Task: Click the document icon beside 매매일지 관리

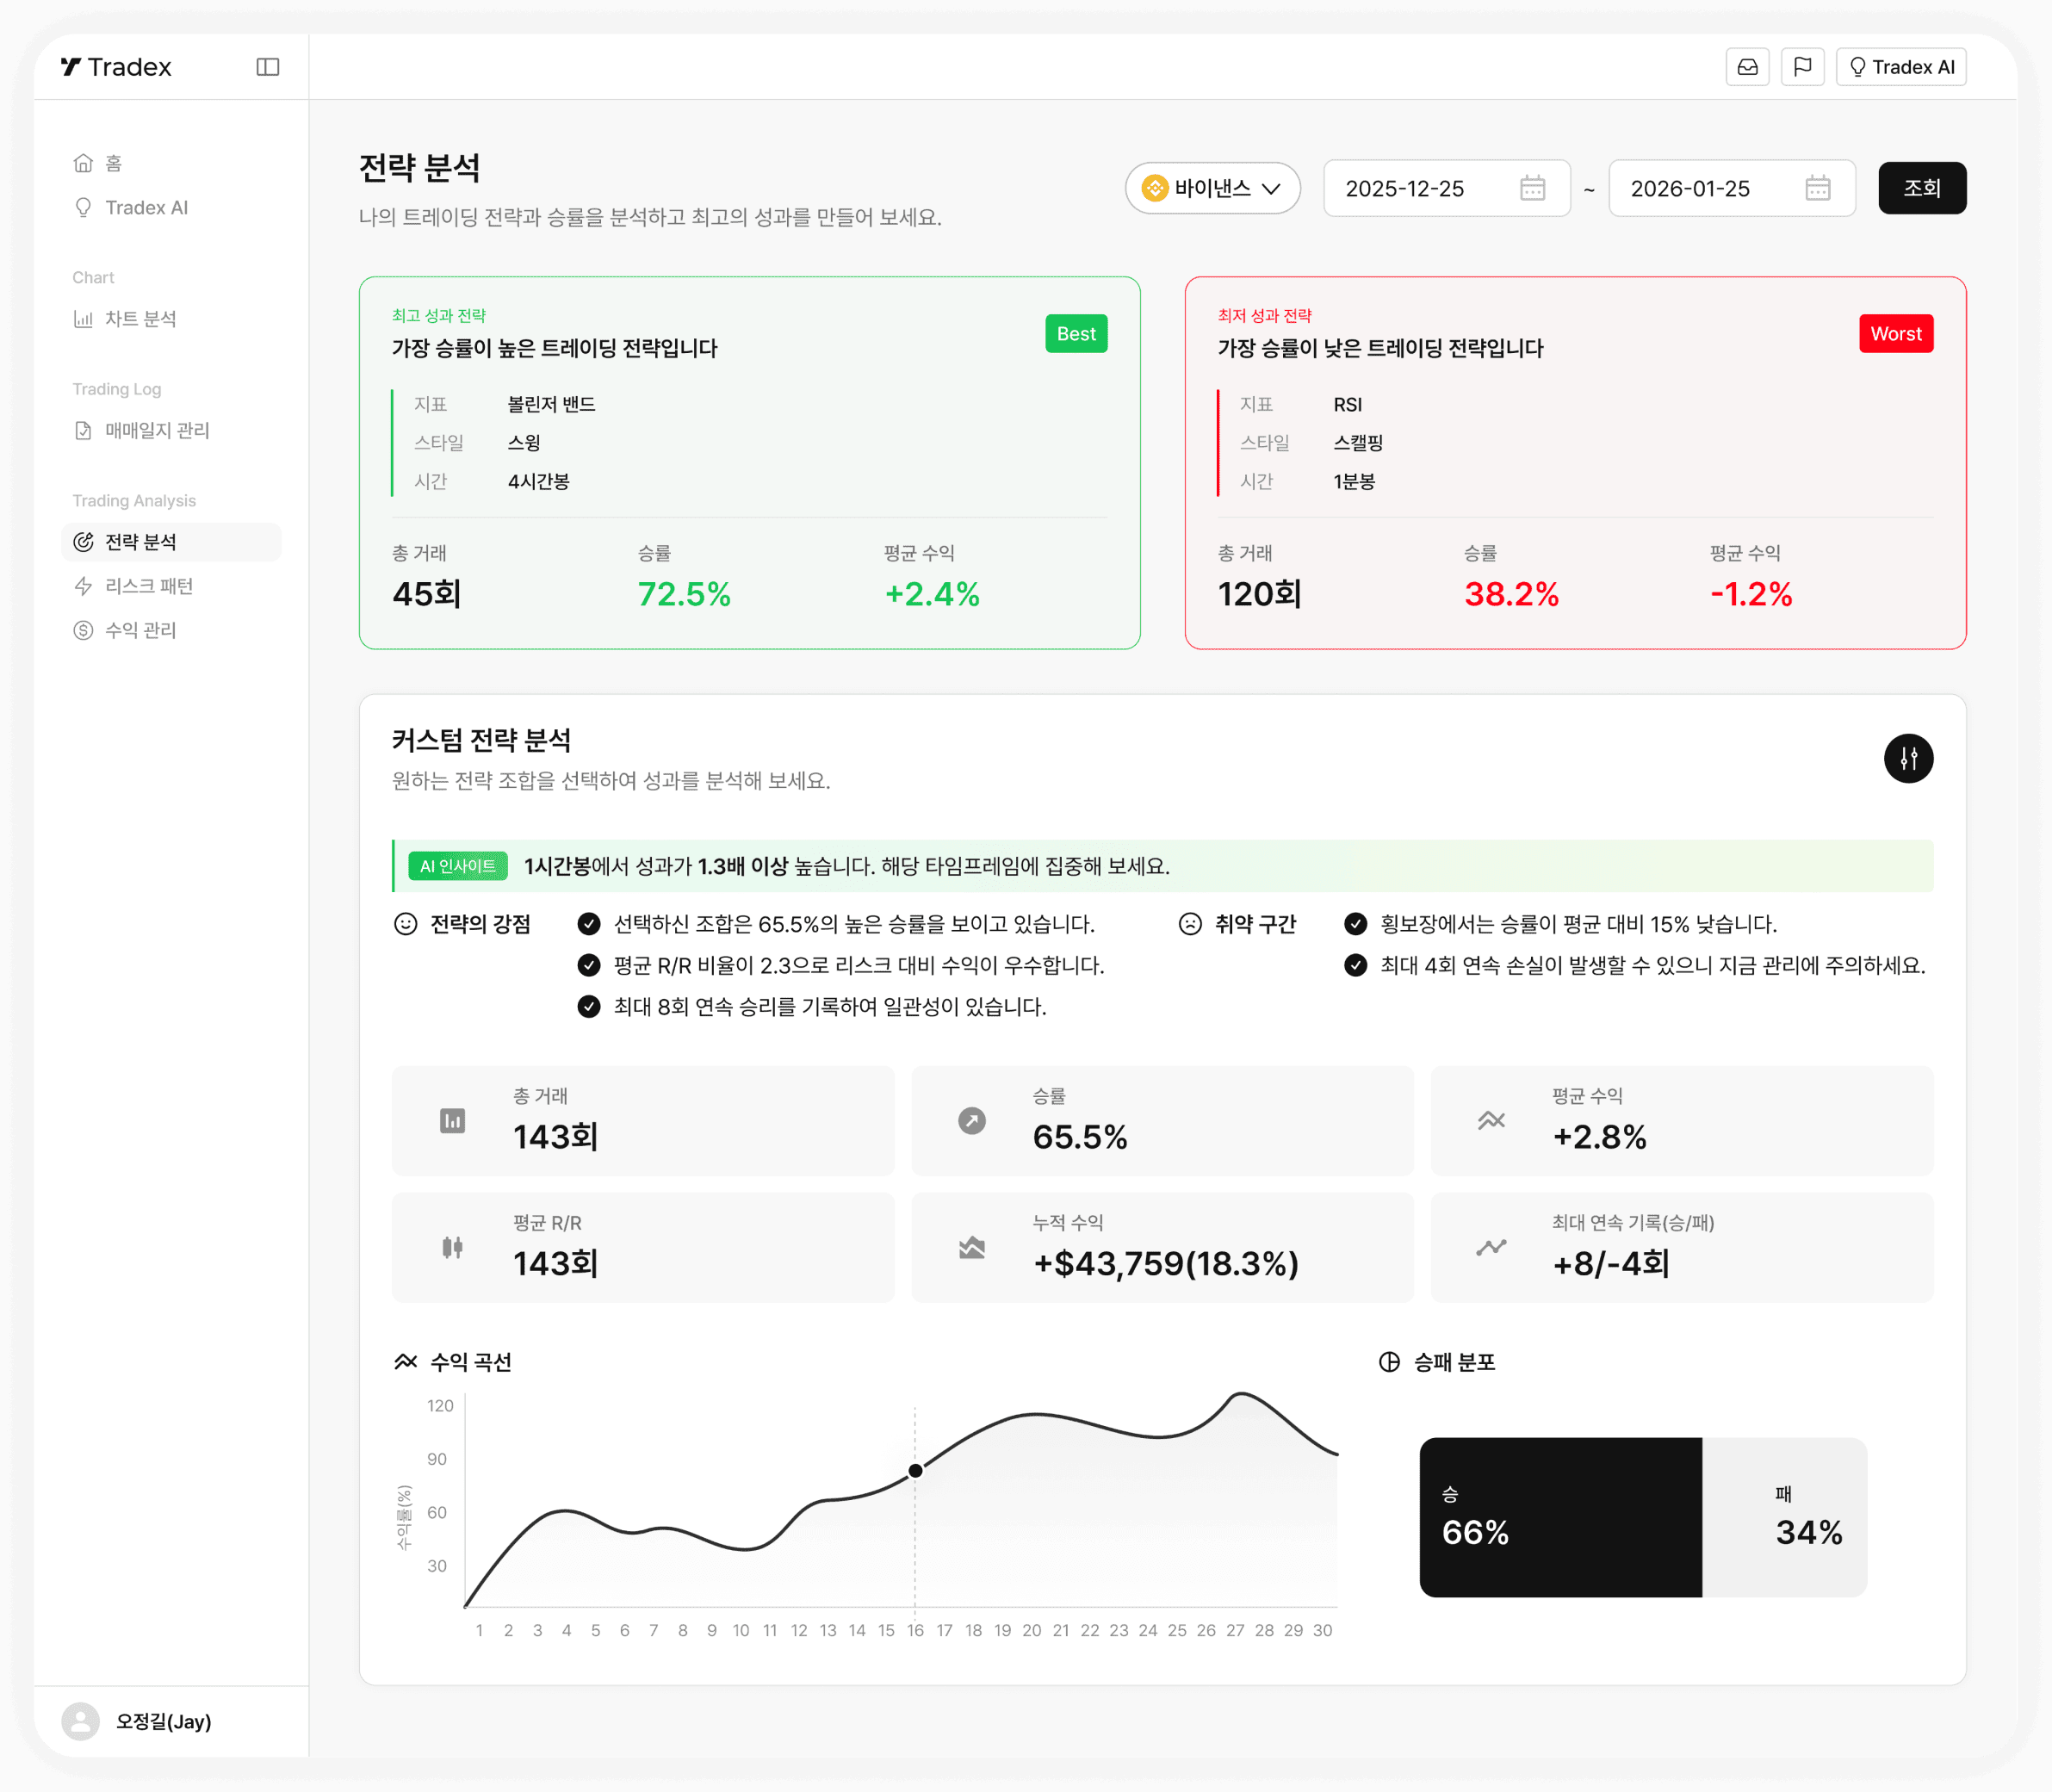Action: coord(83,430)
